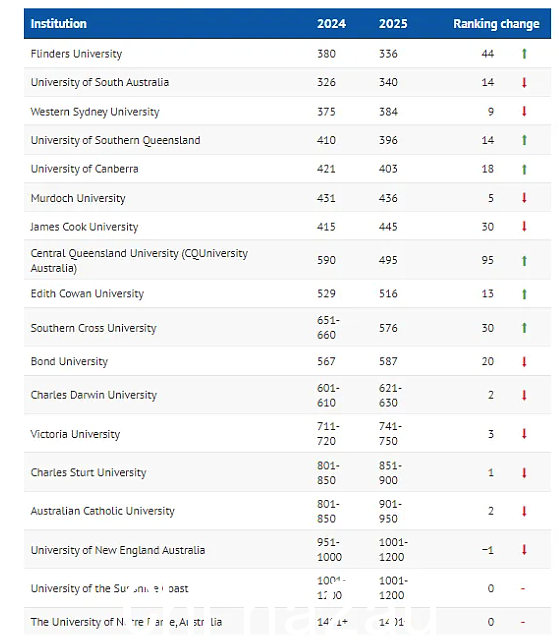Click the red down arrow for University of South Australia
This screenshot has height=640, width=559.
point(524,82)
